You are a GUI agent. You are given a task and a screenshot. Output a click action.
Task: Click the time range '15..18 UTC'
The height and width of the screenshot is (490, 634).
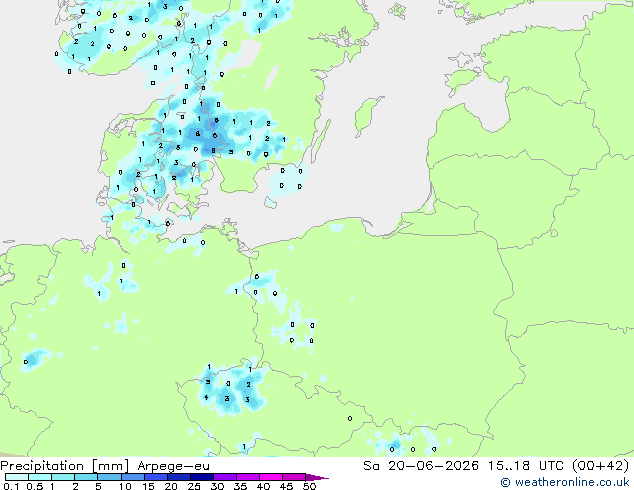(x=526, y=466)
